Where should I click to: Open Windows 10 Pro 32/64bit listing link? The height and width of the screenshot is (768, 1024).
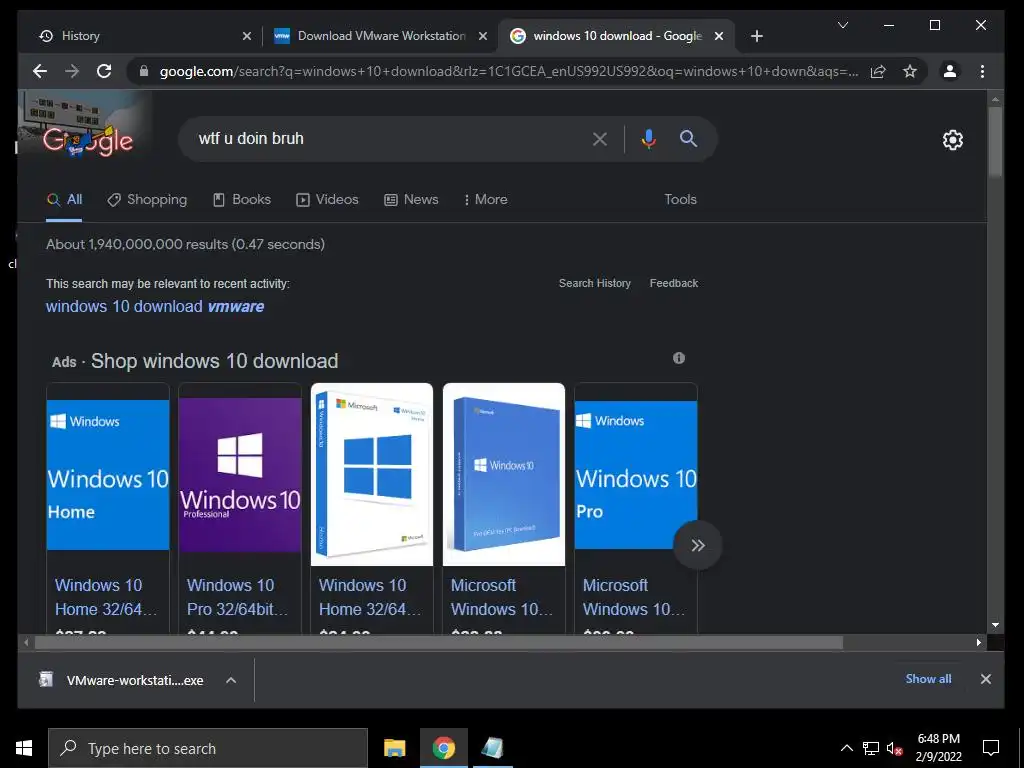click(x=237, y=597)
